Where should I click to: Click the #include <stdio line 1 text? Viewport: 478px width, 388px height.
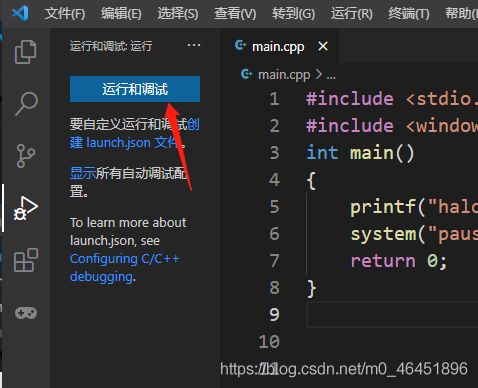(x=392, y=99)
